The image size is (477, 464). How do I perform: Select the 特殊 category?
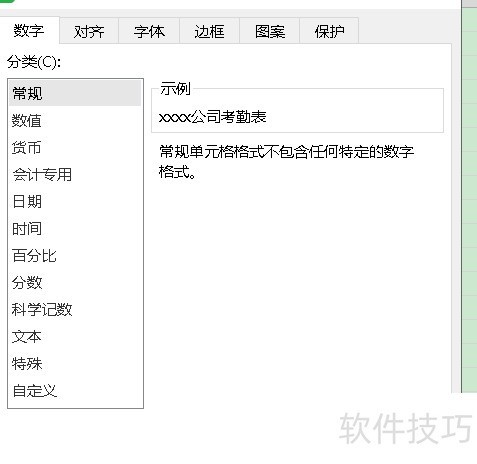pyautogui.click(x=75, y=364)
